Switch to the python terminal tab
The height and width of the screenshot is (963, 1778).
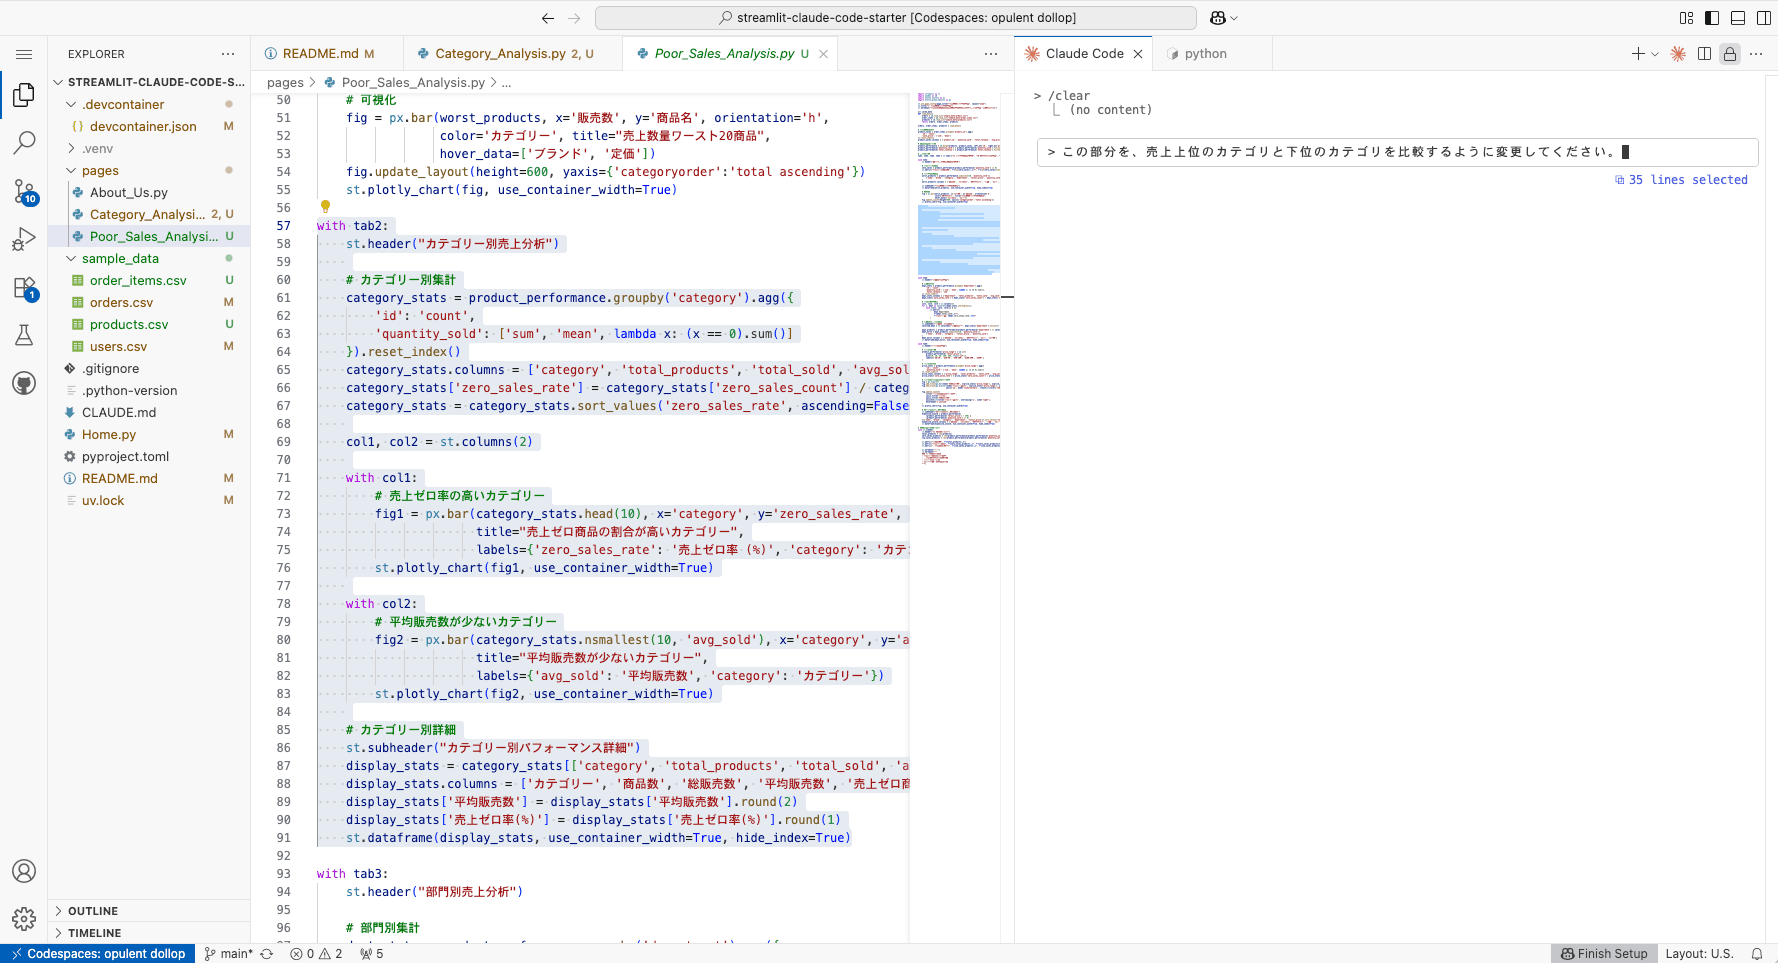pyautogui.click(x=1205, y=54)
